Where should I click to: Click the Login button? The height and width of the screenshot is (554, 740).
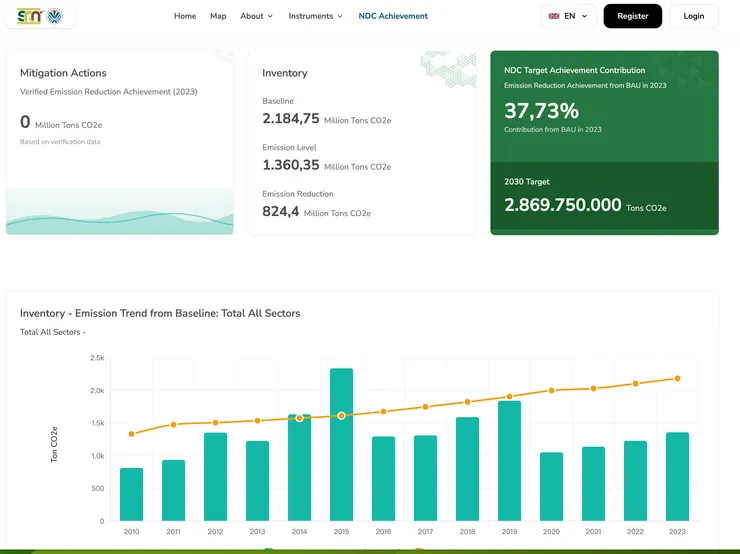point(694,16)
